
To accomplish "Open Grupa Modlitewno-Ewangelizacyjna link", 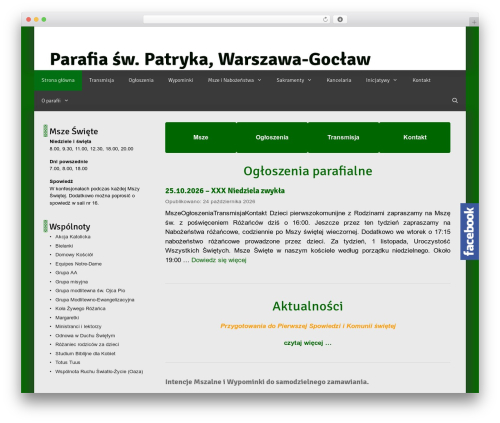I will pos(95,300).
